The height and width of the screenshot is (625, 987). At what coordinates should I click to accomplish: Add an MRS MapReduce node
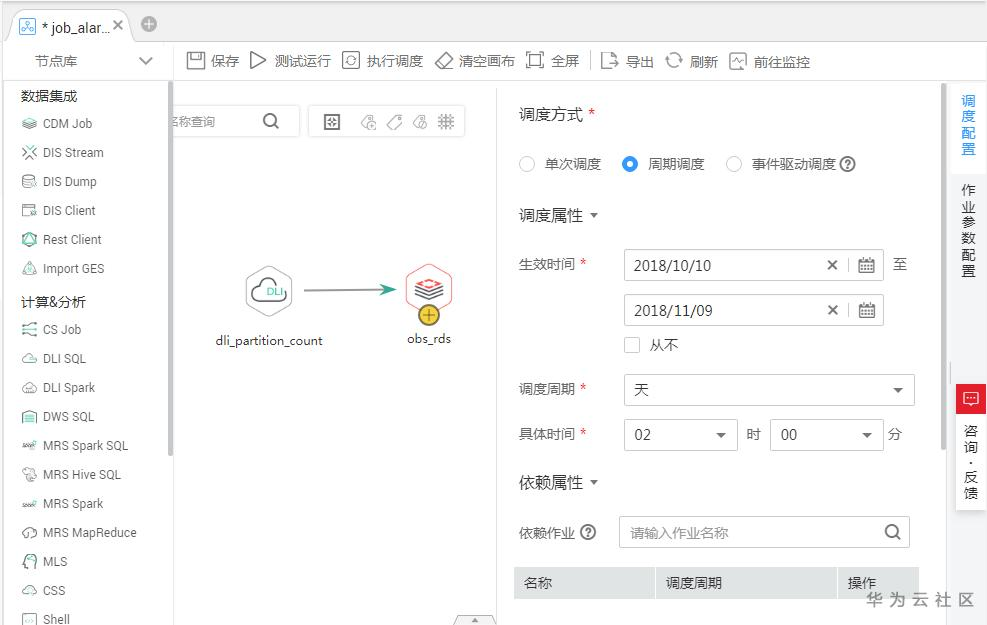click(x=79, y=532)
